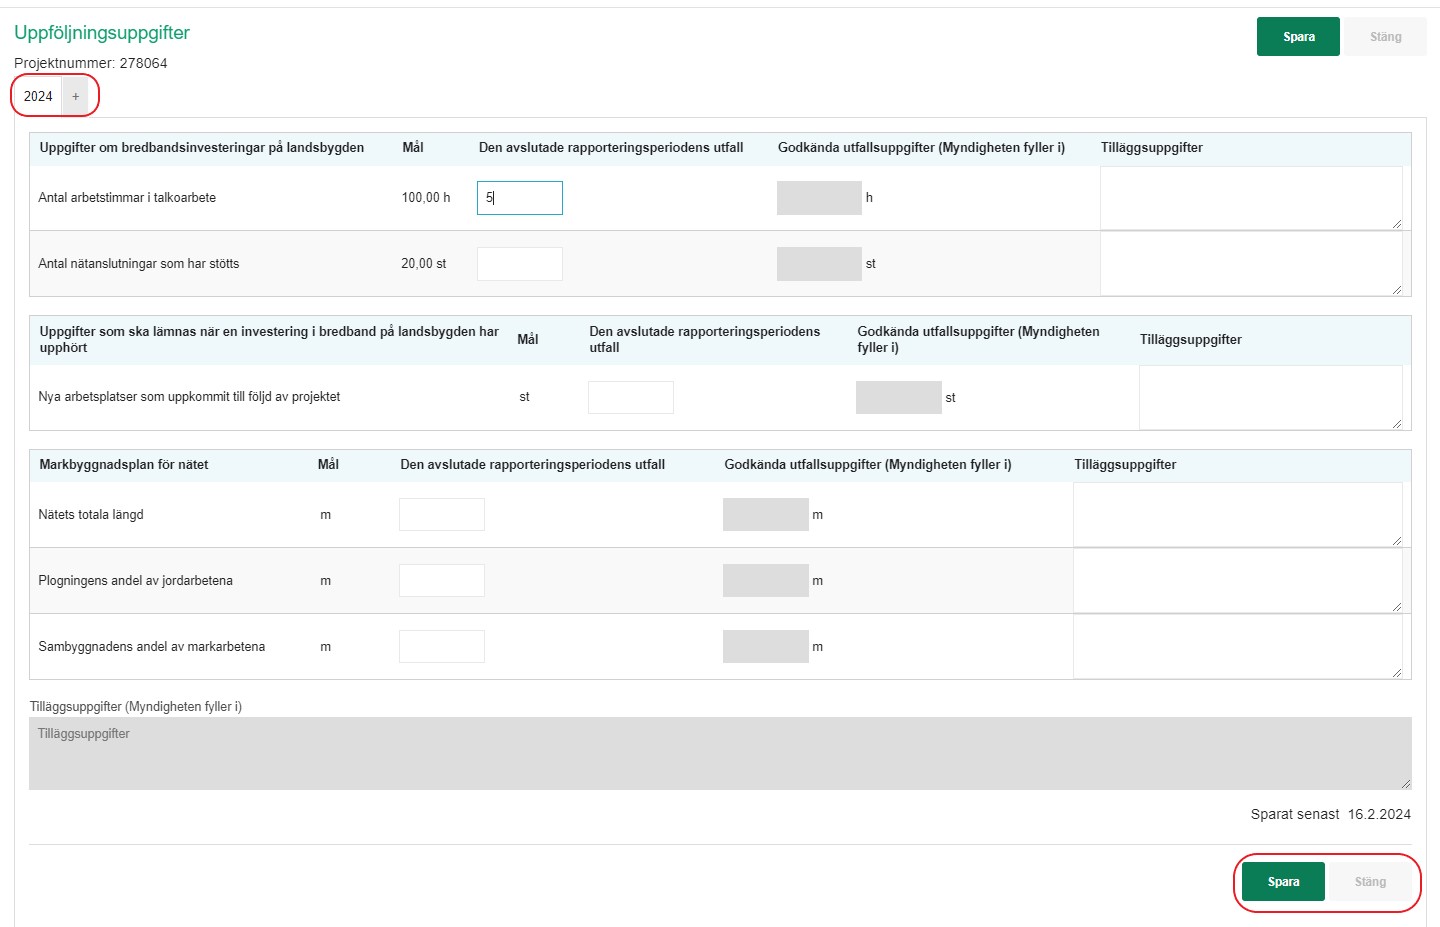Click the Nätets totala längd label
The height and width of the screenshot is (927, 1440).
coord(91,515)
